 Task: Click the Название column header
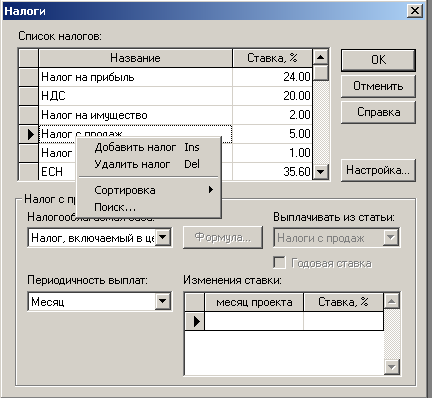(135, 58)
